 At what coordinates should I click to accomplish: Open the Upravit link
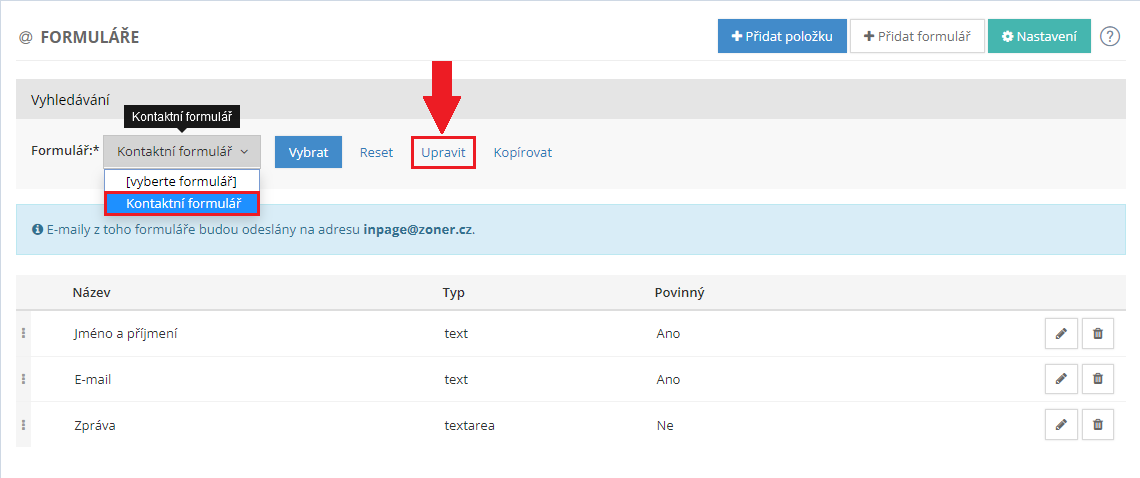(443, 153)
